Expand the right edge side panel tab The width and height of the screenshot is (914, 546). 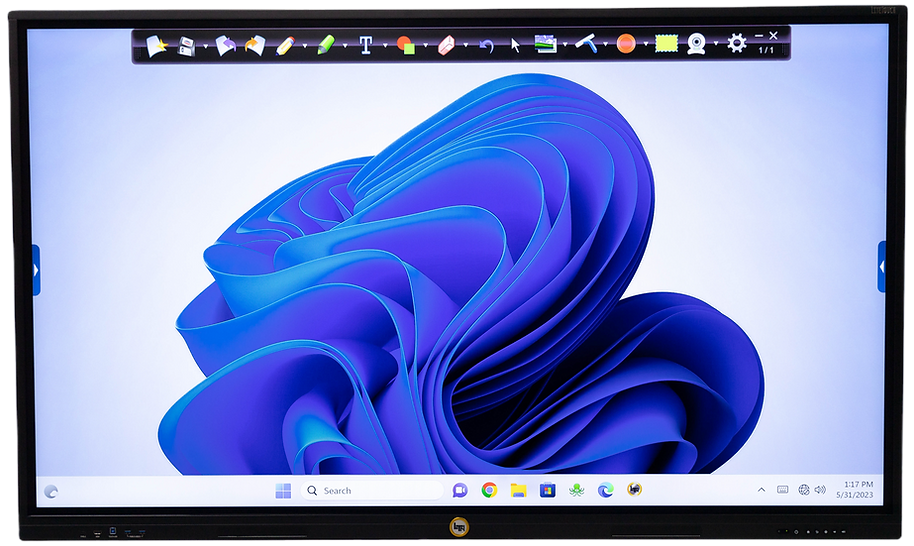tap(881, 266)
